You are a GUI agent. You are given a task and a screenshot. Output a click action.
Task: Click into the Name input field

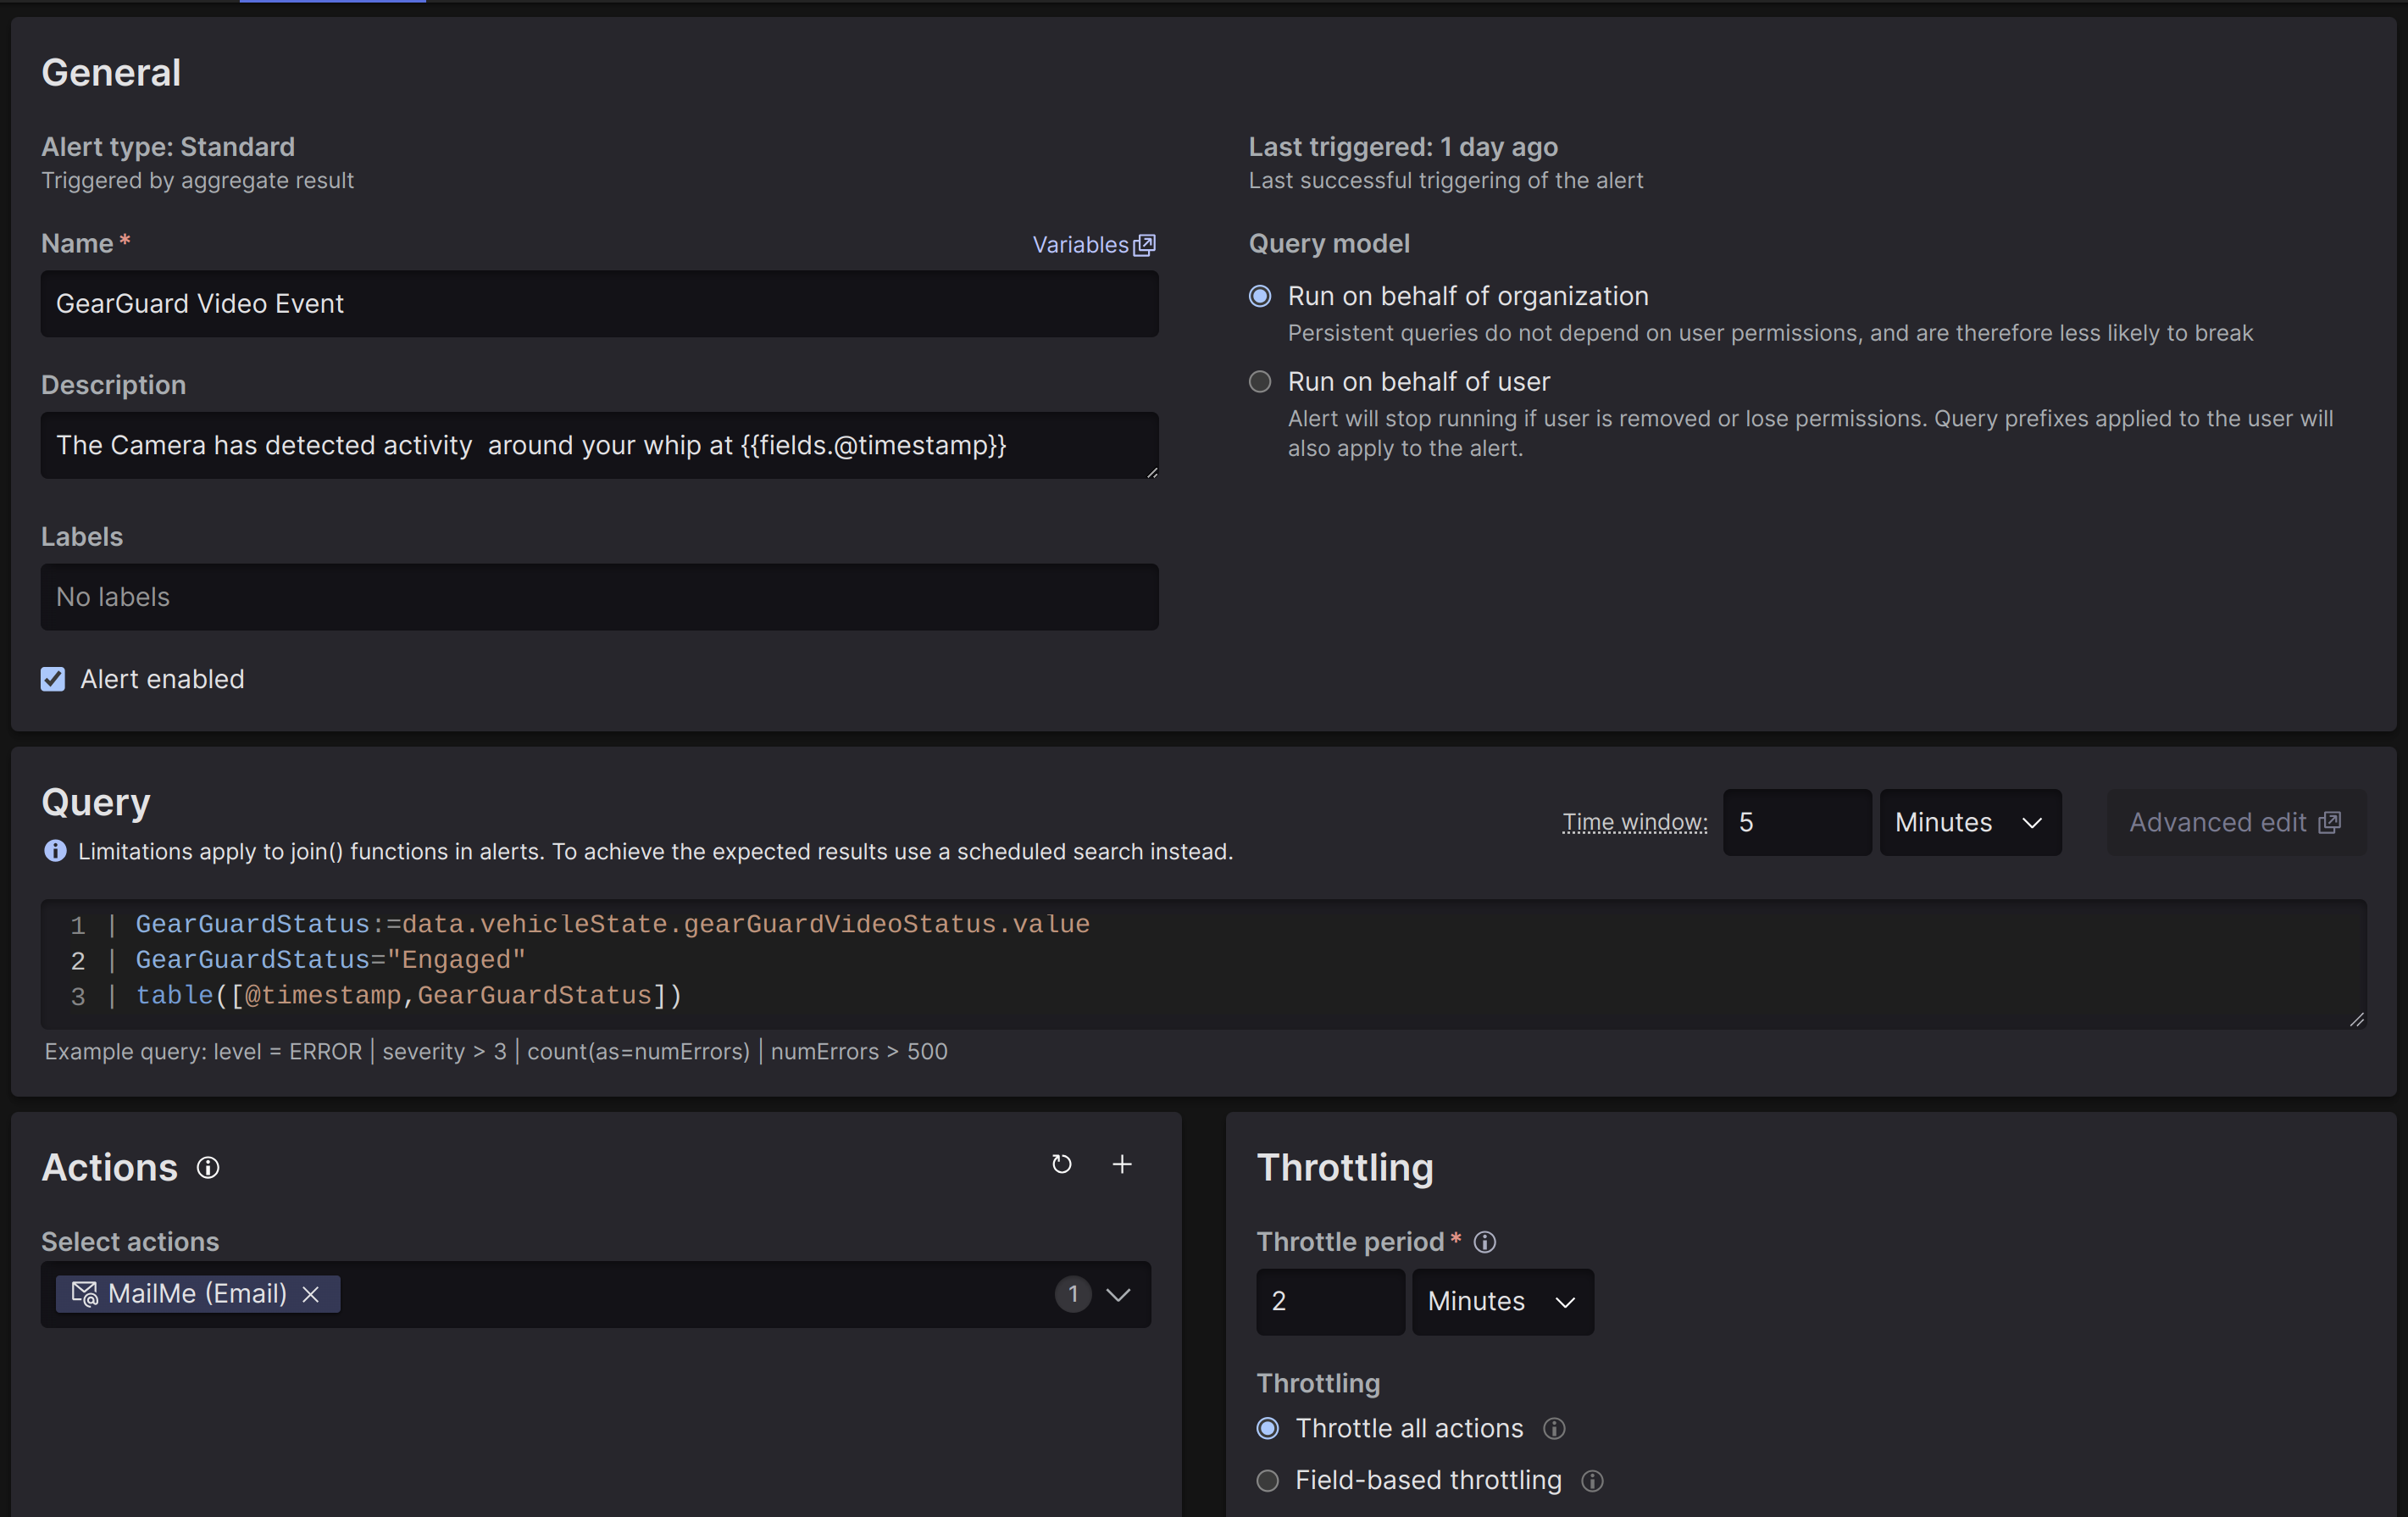tap(598, 304)
